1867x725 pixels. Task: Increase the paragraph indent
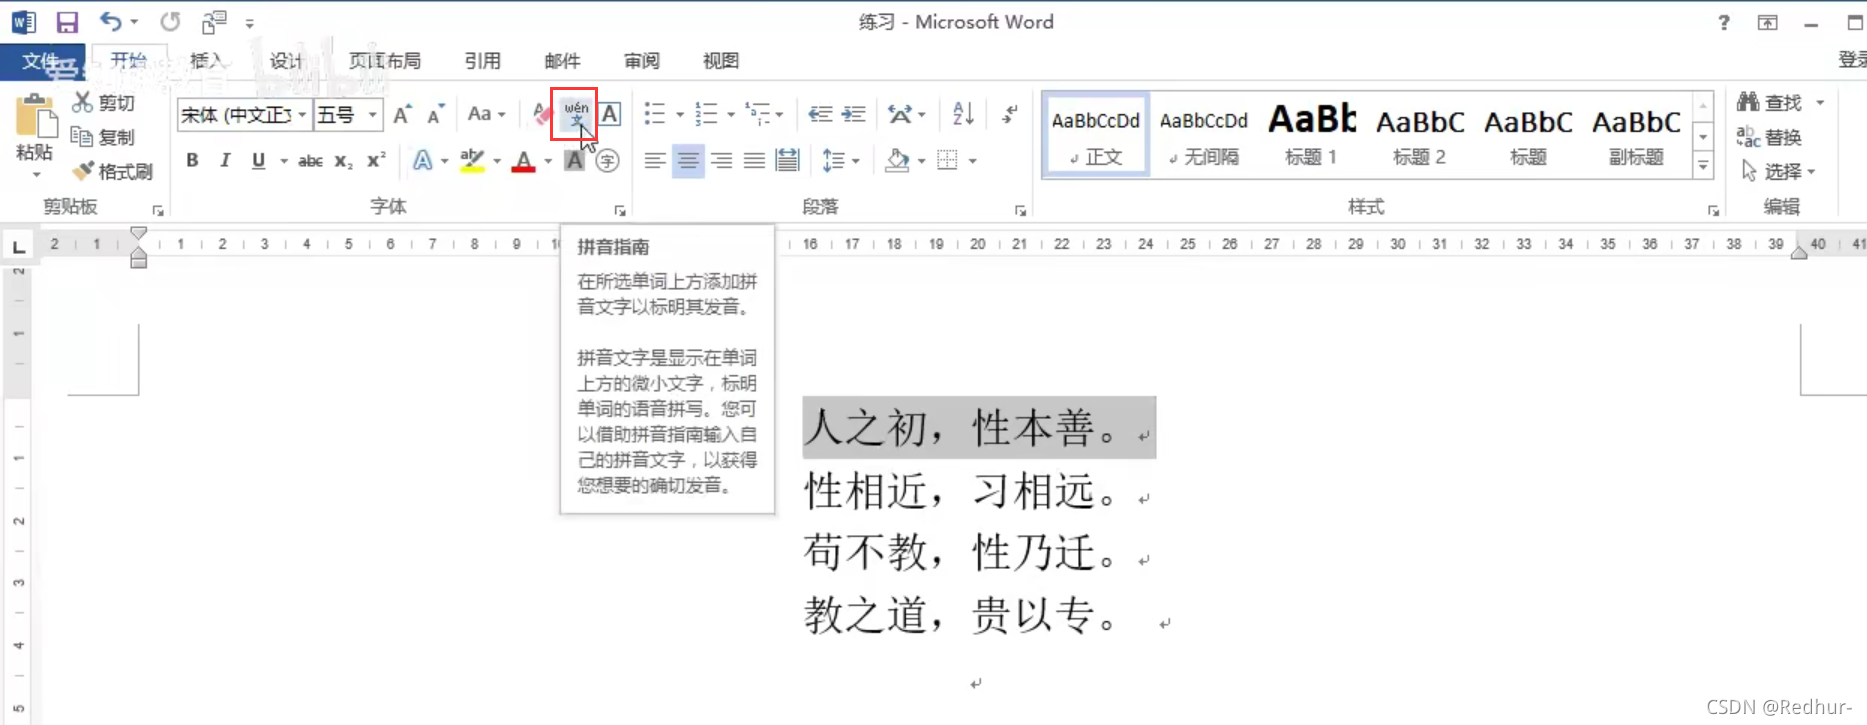853,114
